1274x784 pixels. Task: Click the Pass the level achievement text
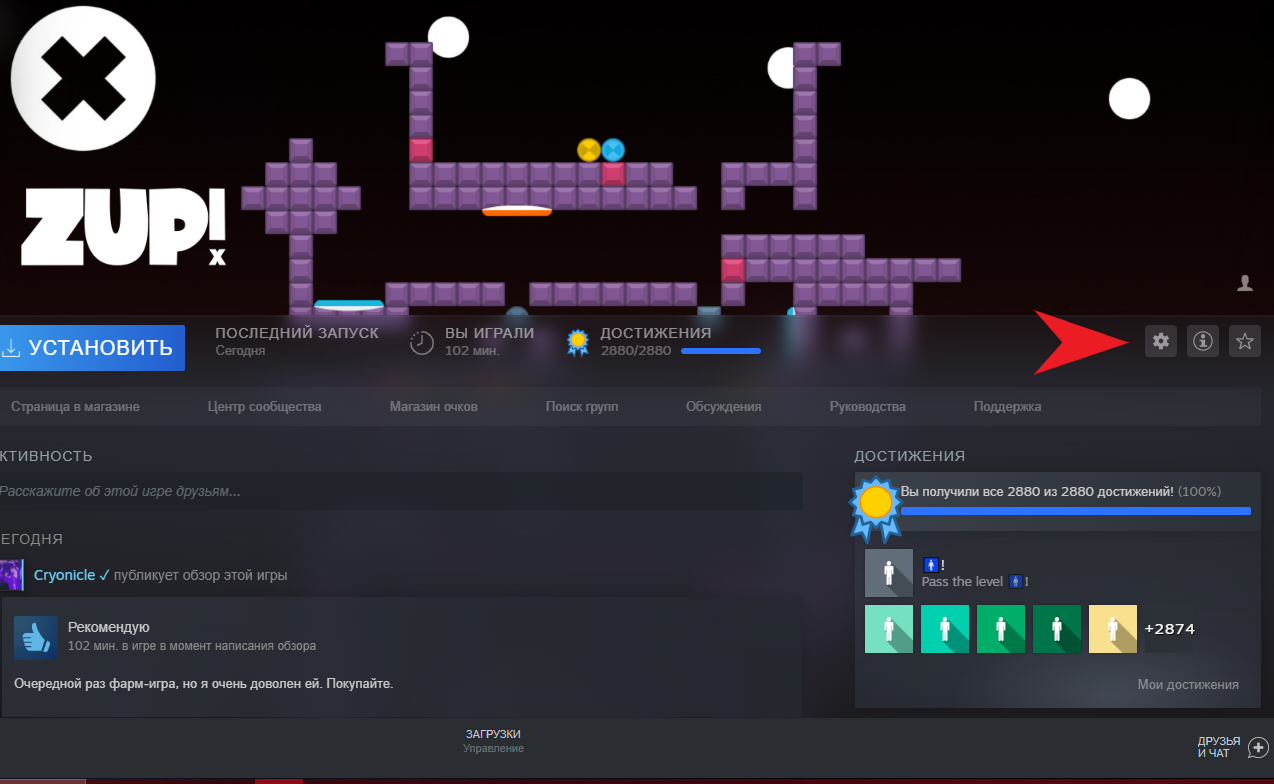pos(975,582)
